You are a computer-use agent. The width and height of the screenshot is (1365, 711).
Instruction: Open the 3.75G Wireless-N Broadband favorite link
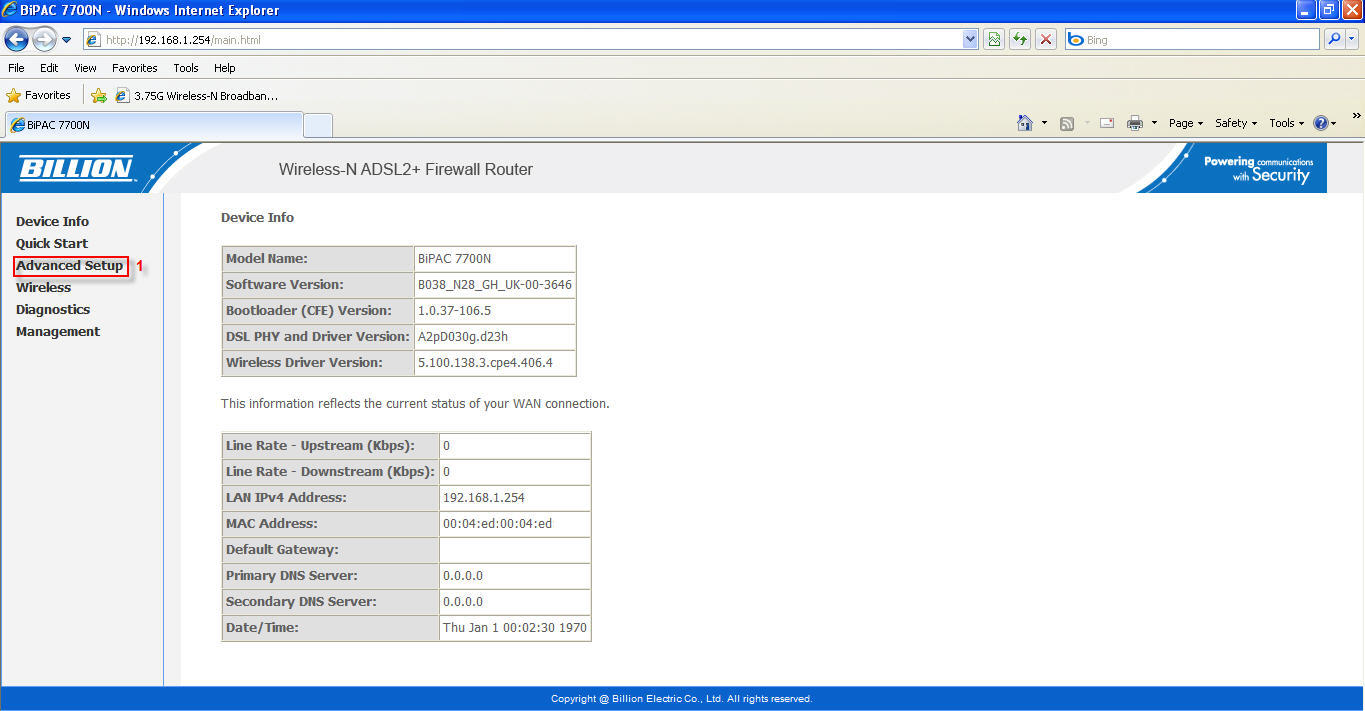pyautogui.click(x=197, y=96)
